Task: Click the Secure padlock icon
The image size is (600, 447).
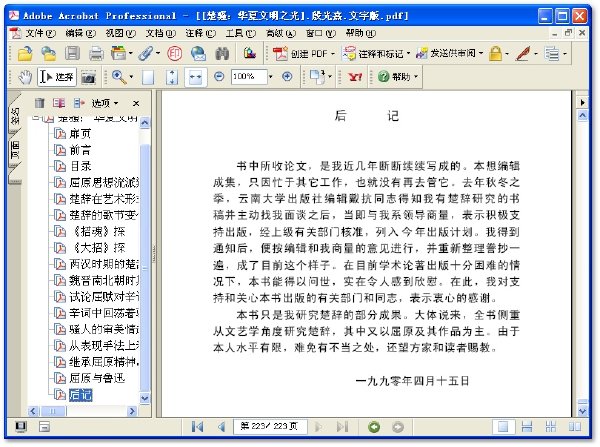Action: coord(495,54)
